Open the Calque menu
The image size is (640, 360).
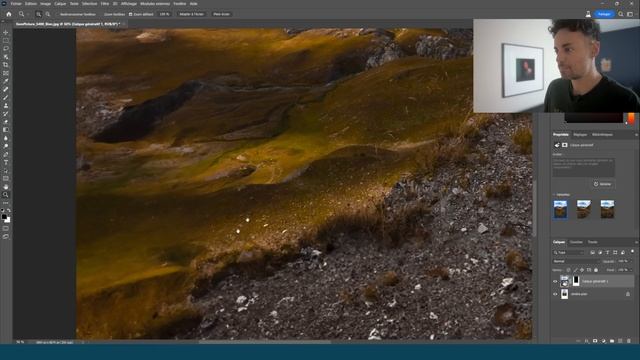60,4
